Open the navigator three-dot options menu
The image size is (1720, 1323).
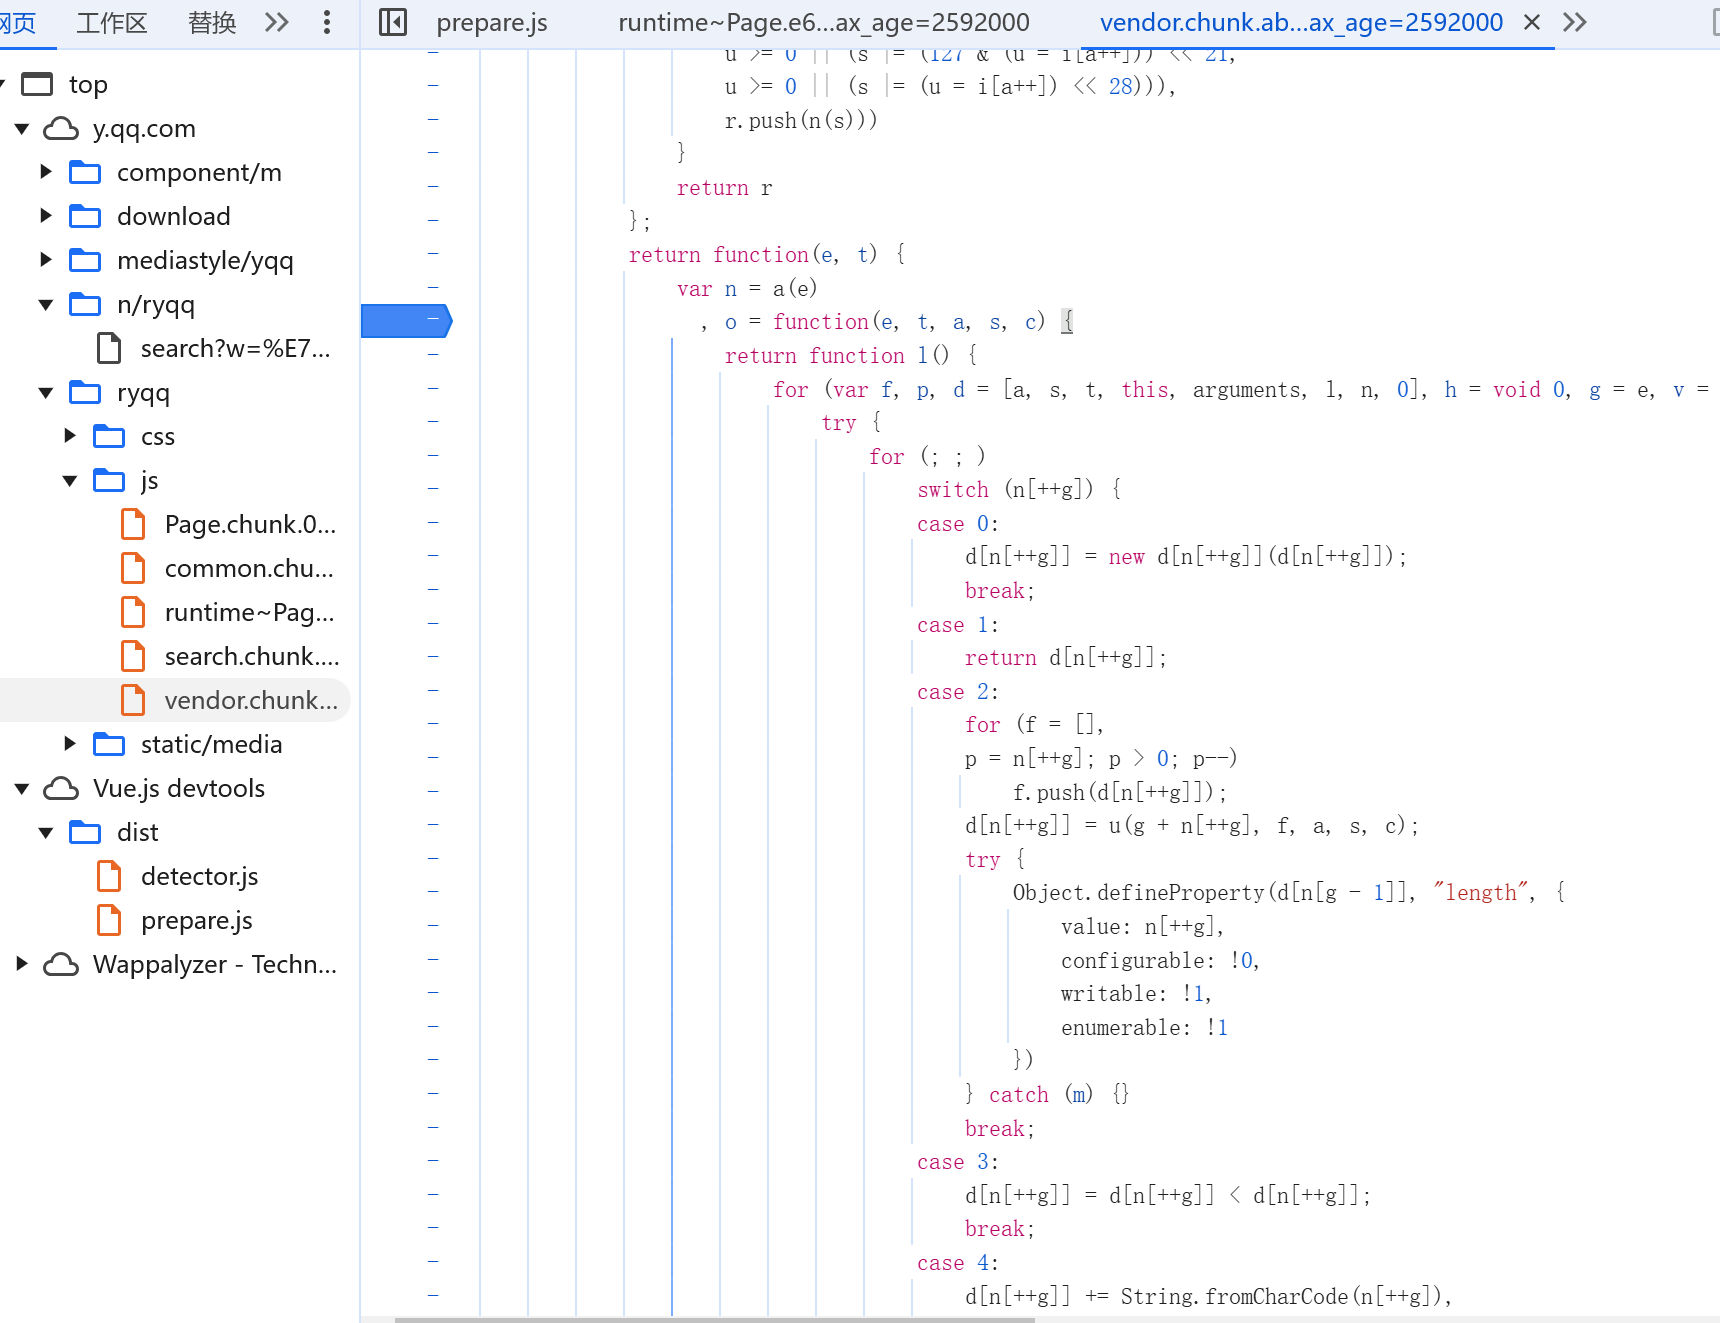point(327,22)
